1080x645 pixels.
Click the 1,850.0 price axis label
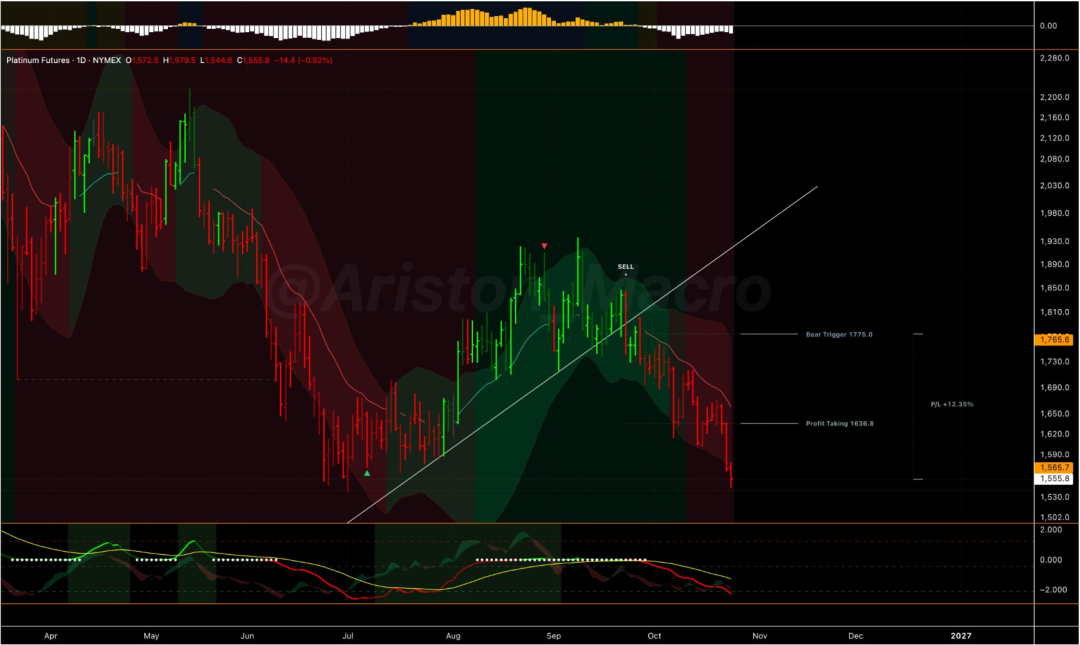1055,288
